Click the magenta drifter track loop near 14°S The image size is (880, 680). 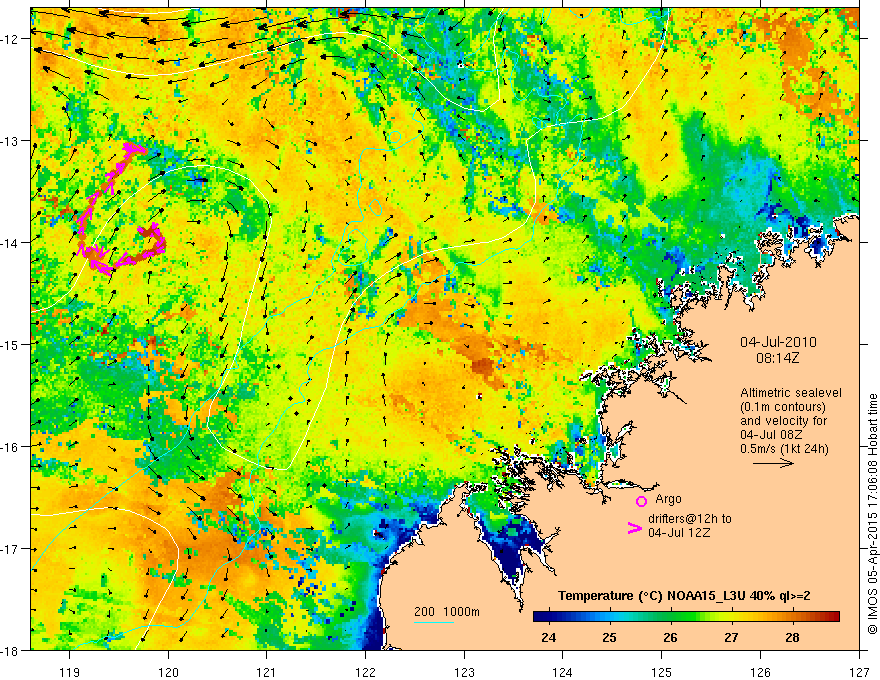click(125, 249)
